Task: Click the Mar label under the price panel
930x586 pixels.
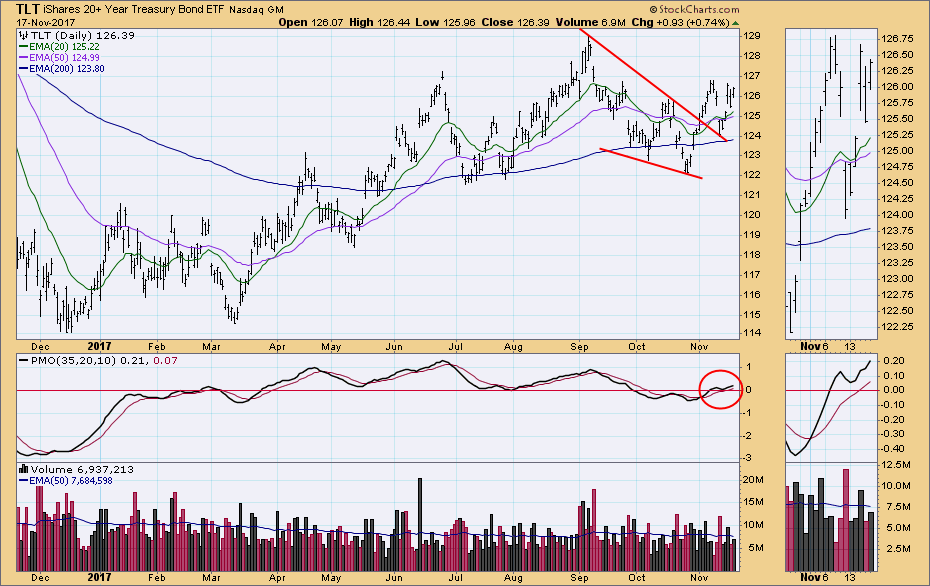Action: [x=211, y=346]
